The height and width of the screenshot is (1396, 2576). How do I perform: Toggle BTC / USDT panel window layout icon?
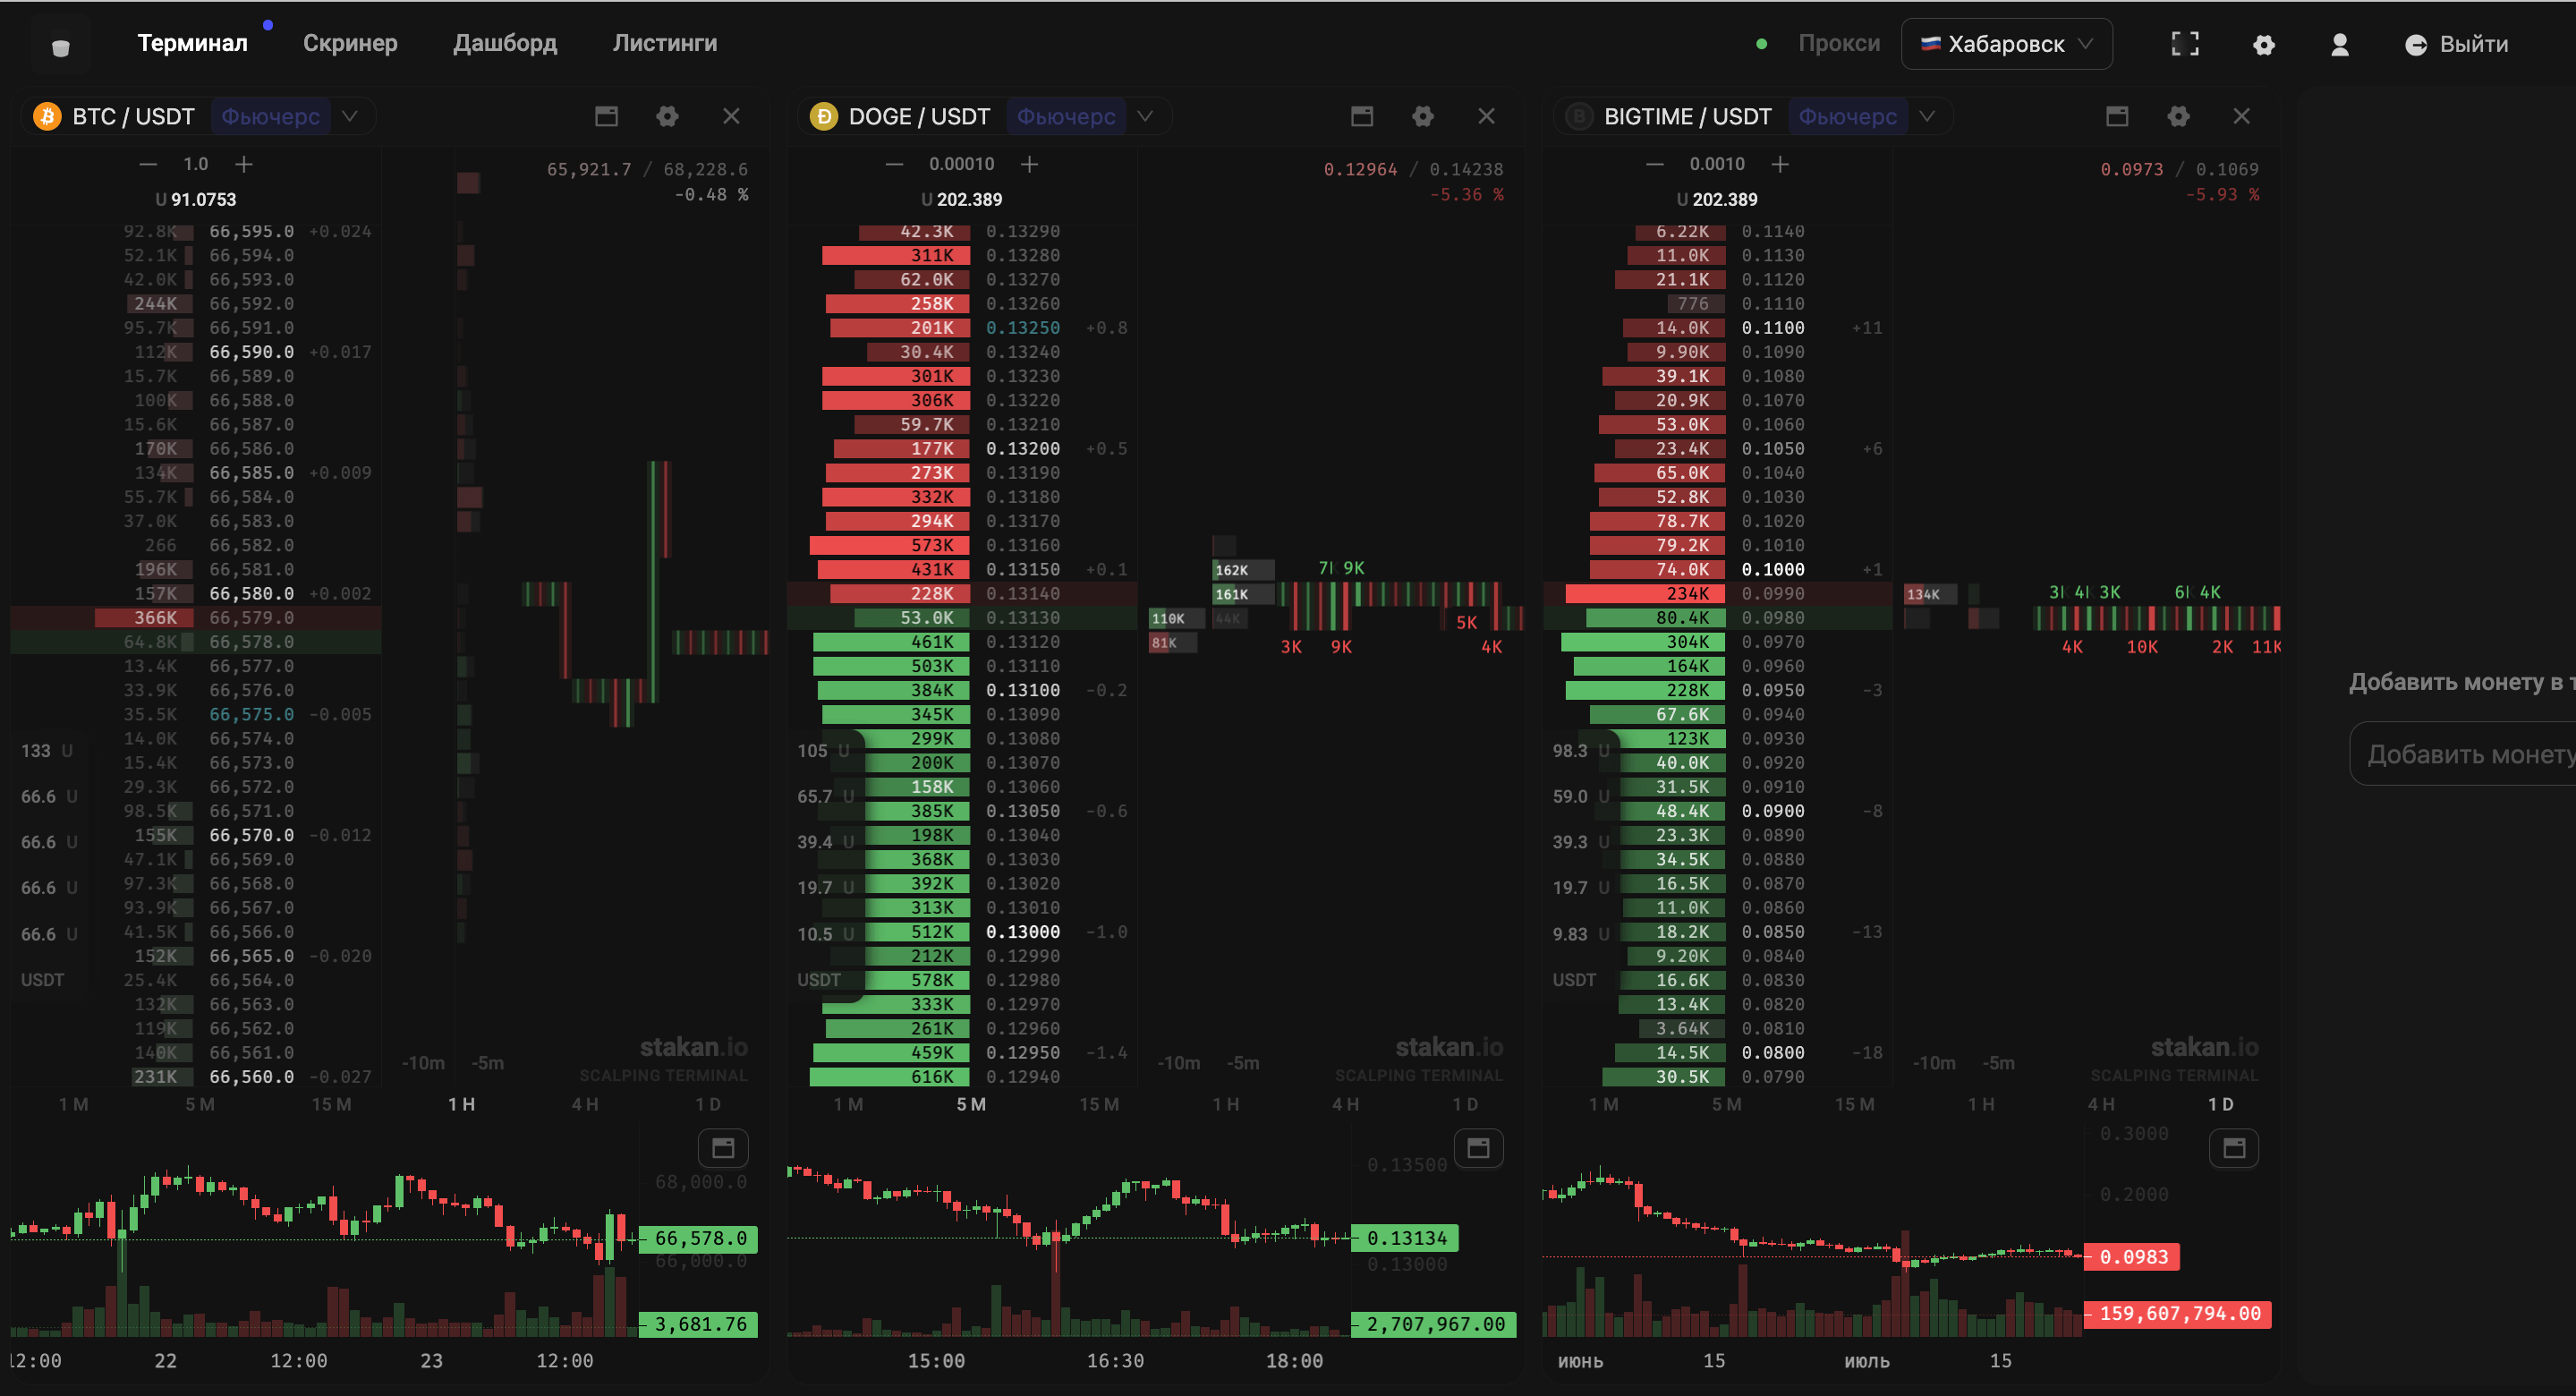[x=606, y=116]
